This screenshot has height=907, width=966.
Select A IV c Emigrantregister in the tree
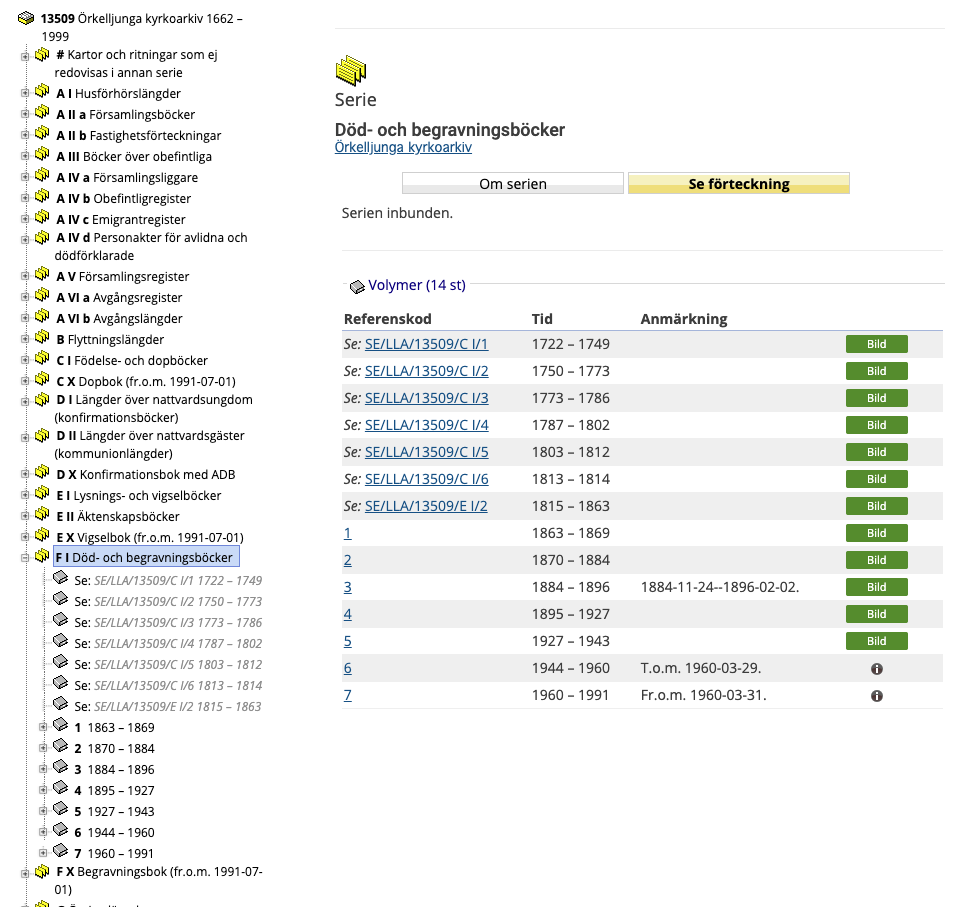point(121,219)
